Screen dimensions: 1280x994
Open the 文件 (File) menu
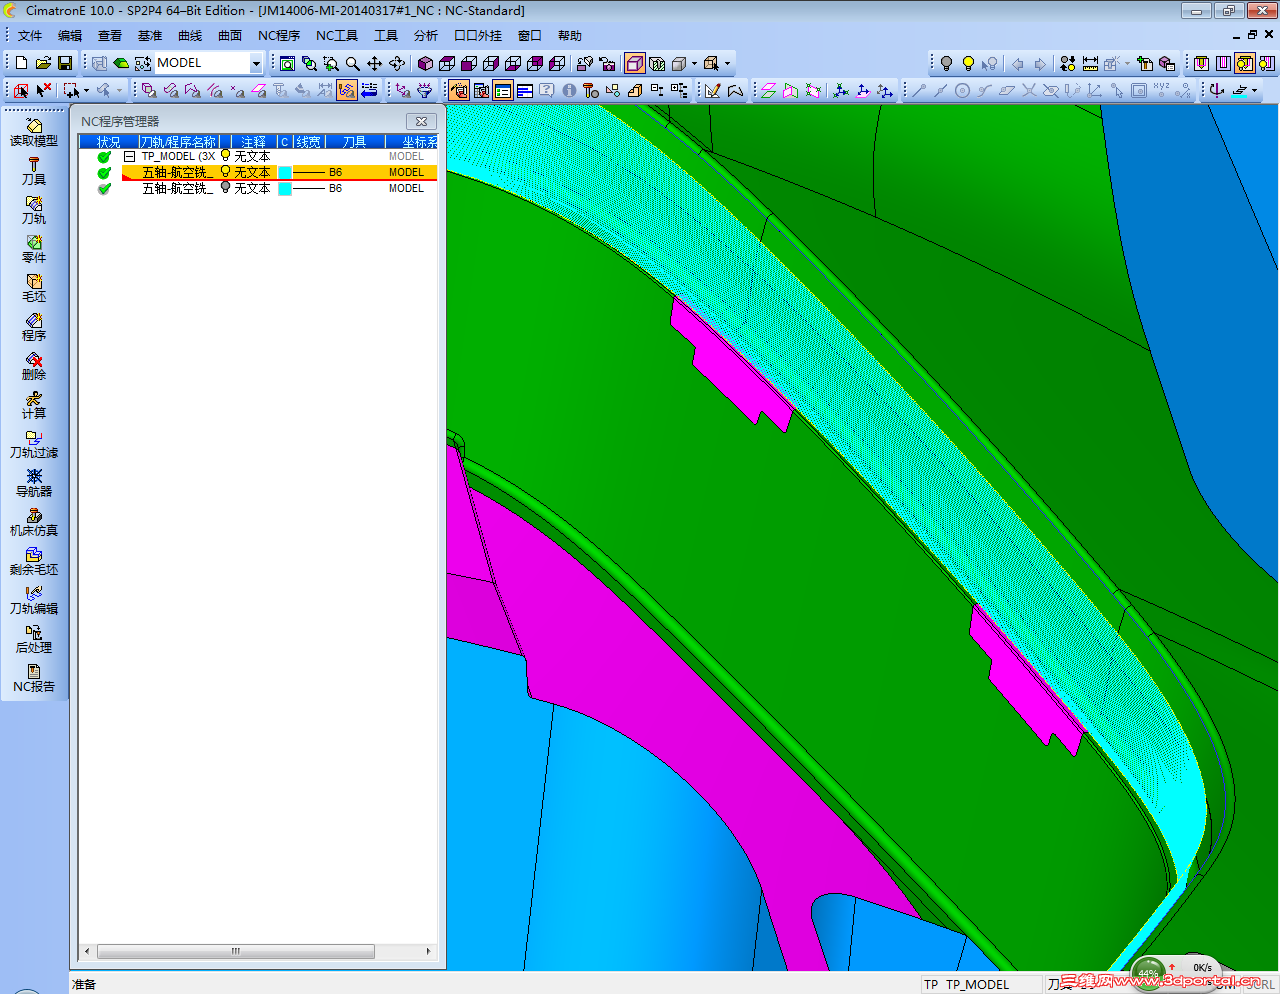point(30,36)
